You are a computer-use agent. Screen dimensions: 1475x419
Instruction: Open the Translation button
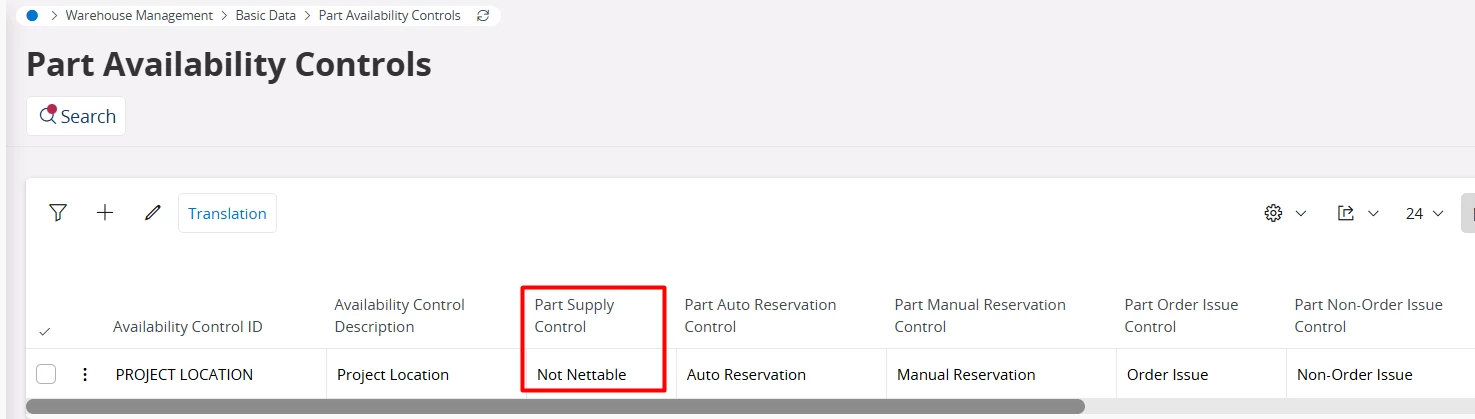point(227,213)
